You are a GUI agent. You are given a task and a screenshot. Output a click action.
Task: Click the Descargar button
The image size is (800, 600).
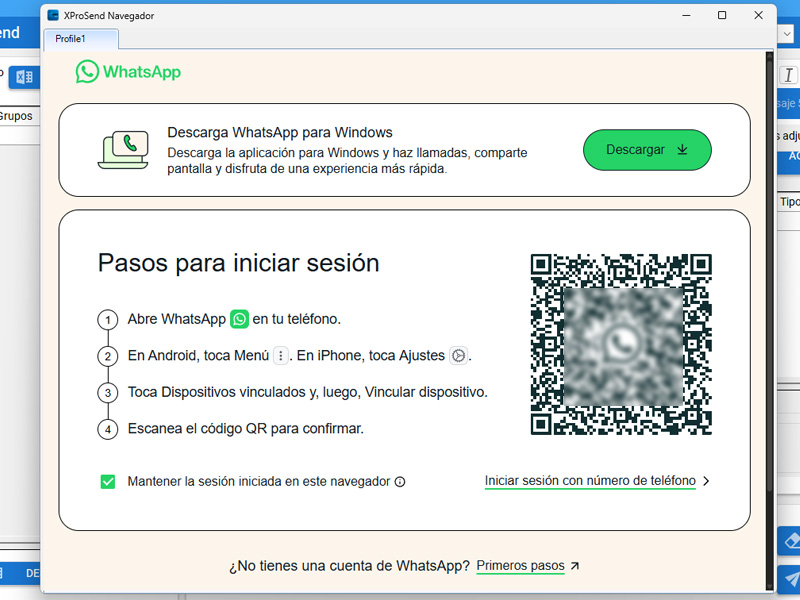(x=647, y=150)
